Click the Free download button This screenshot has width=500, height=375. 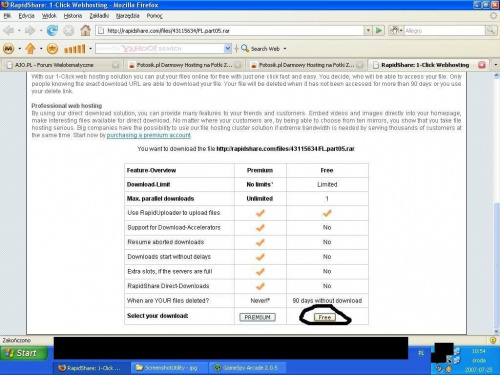[325, 317]
